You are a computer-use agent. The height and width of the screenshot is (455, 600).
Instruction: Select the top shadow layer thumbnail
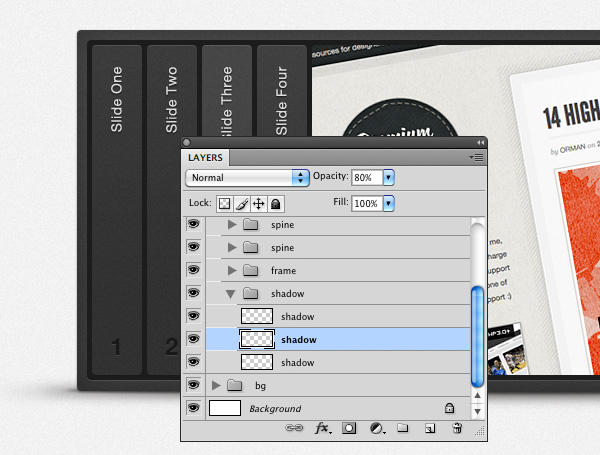tap(257, 316)
